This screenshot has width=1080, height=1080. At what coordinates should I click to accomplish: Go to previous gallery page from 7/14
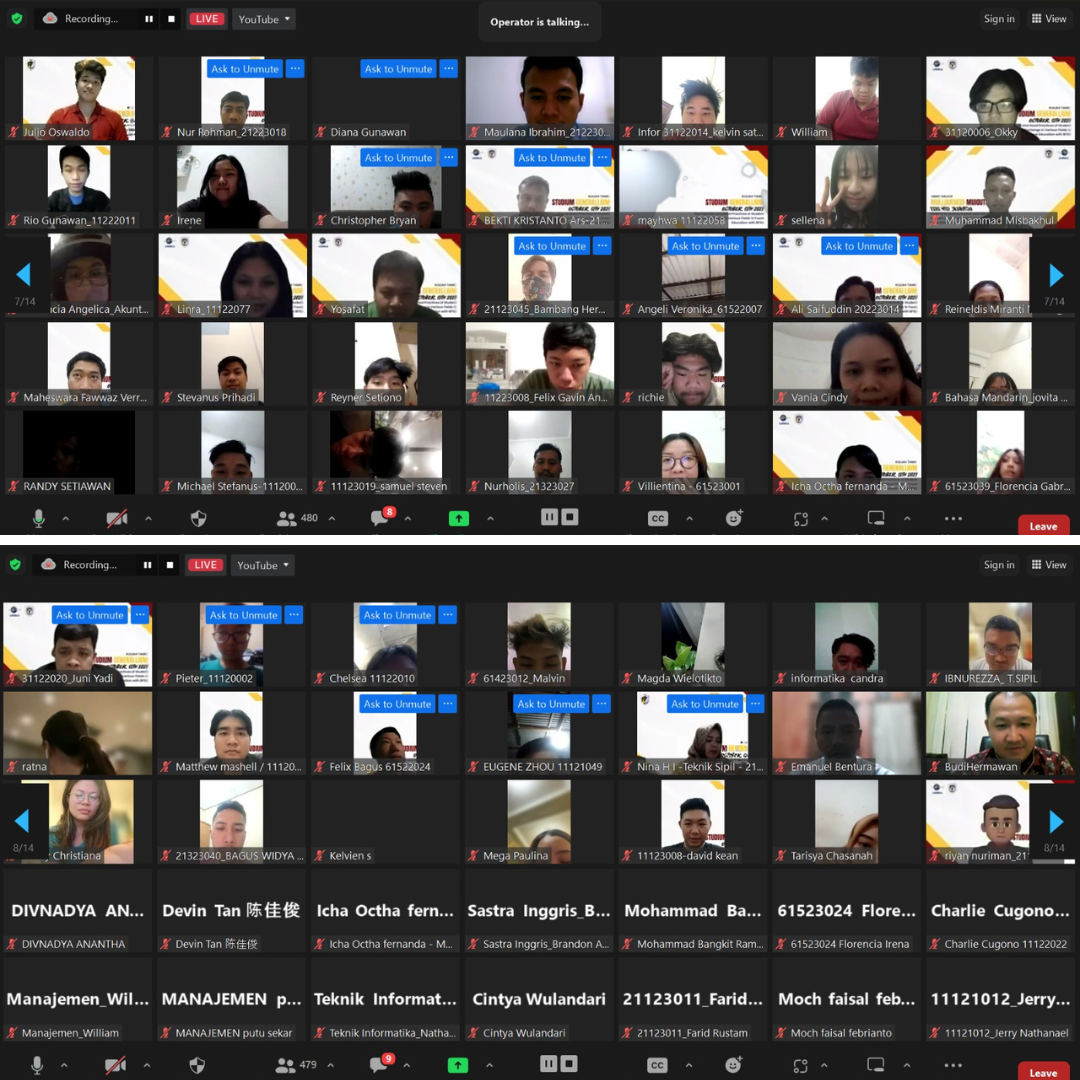(23, 275)
